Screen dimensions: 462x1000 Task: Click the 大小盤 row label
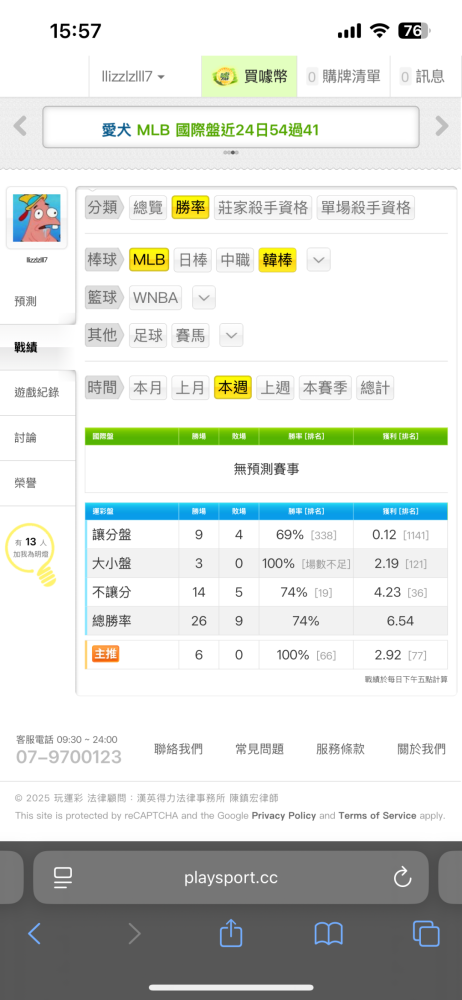pyautogui.click(x=112, y=564)
